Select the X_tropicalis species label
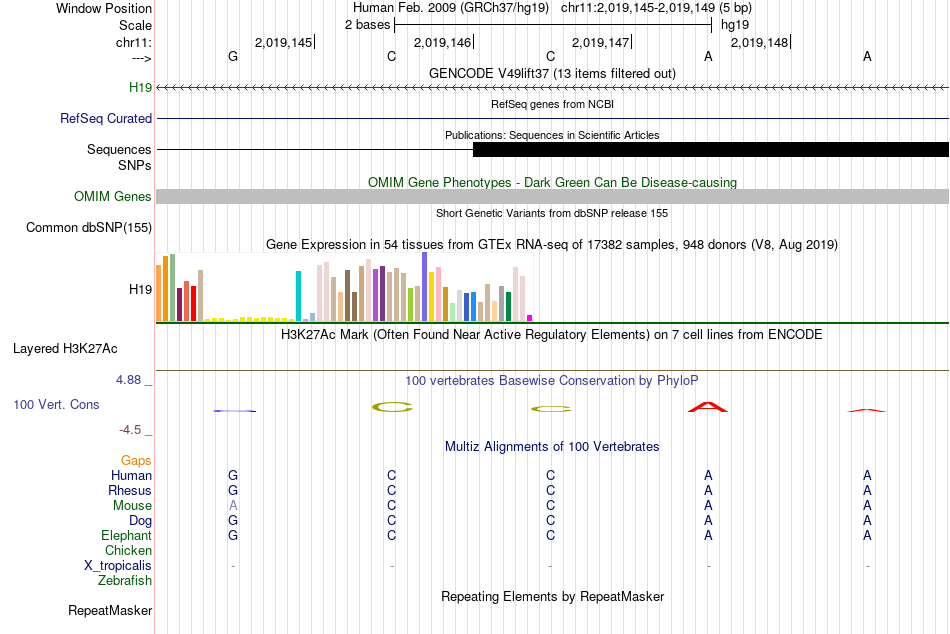Screen dimensions: 950x634 tap(118, 566)
